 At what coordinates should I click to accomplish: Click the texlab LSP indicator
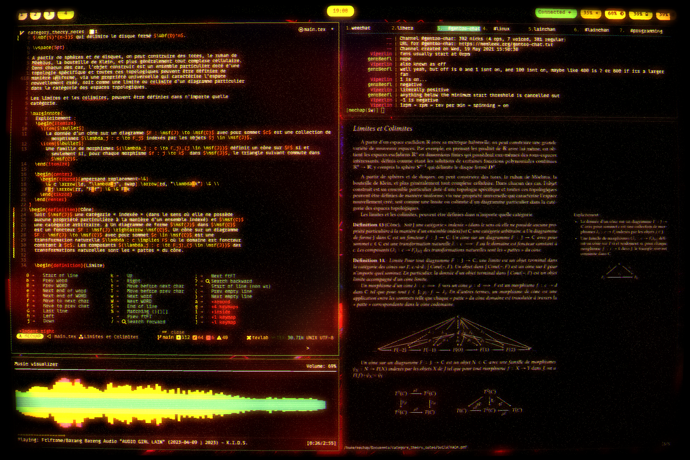[257, 338]
